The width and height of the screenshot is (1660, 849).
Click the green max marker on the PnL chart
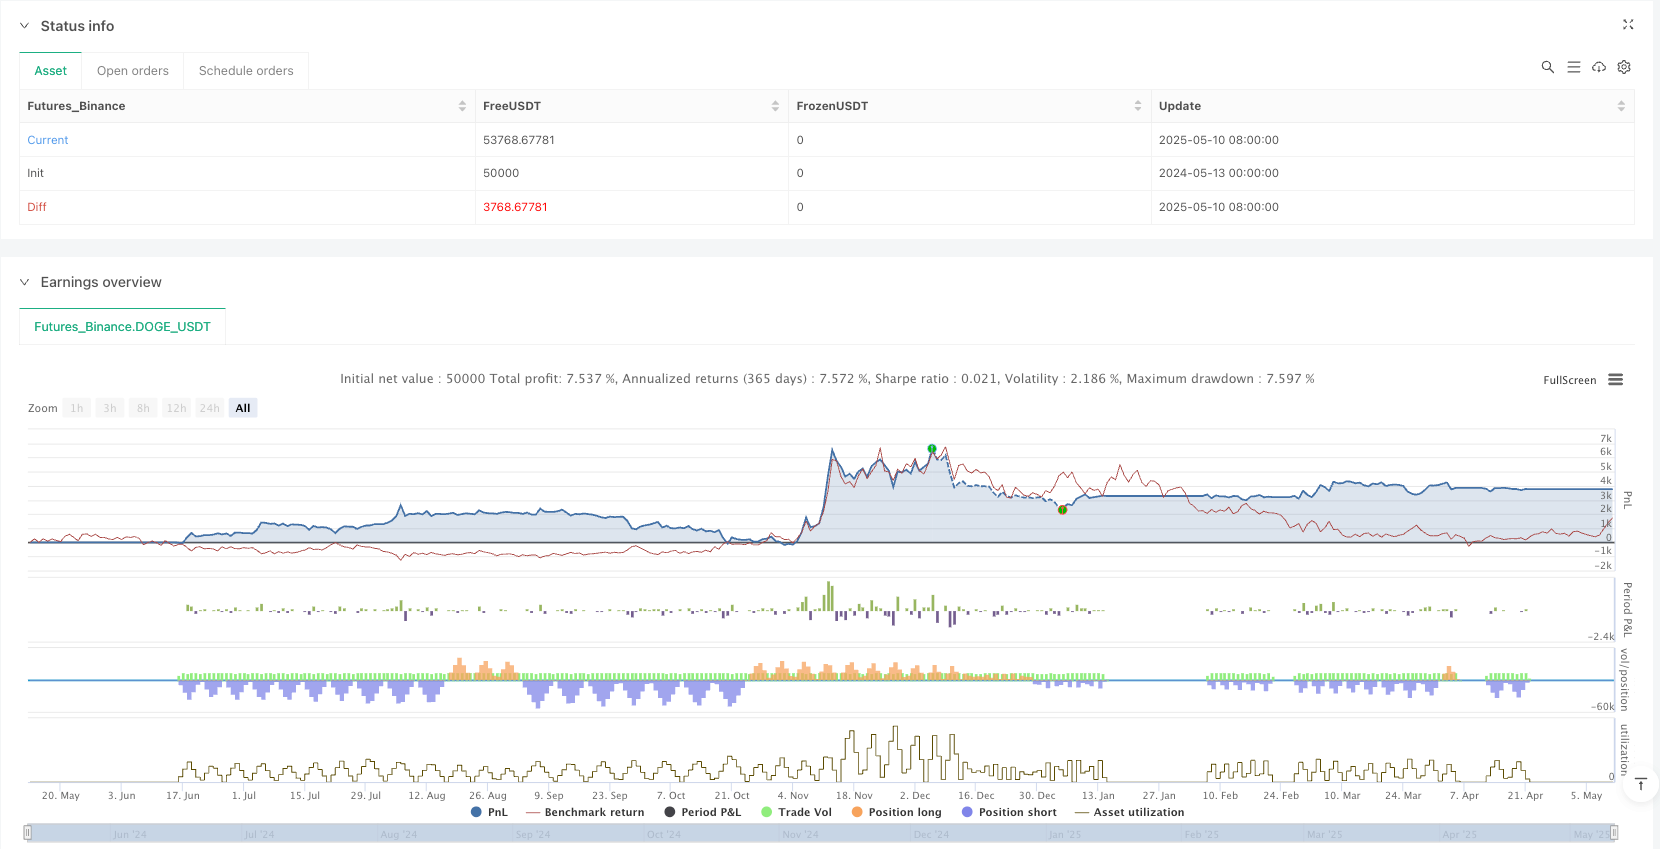pyautogui.click(x=932, y=449)
